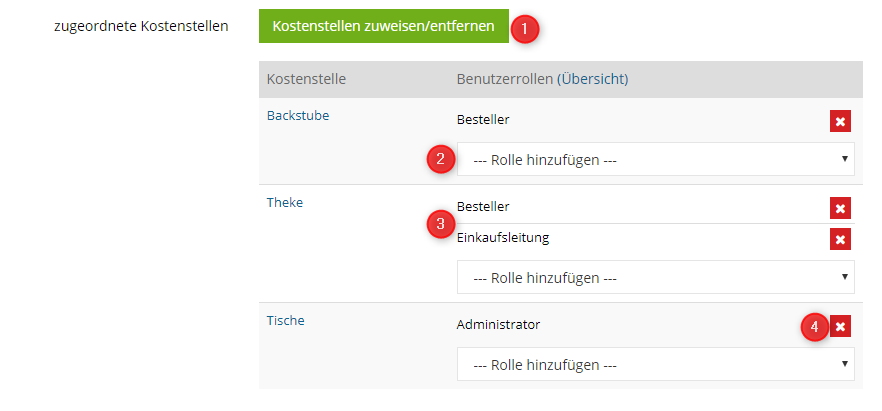This screenshot has width=882, height=411.
Task: Select Einkaufsleitung role text in Theke
Action: click(502, 238)
